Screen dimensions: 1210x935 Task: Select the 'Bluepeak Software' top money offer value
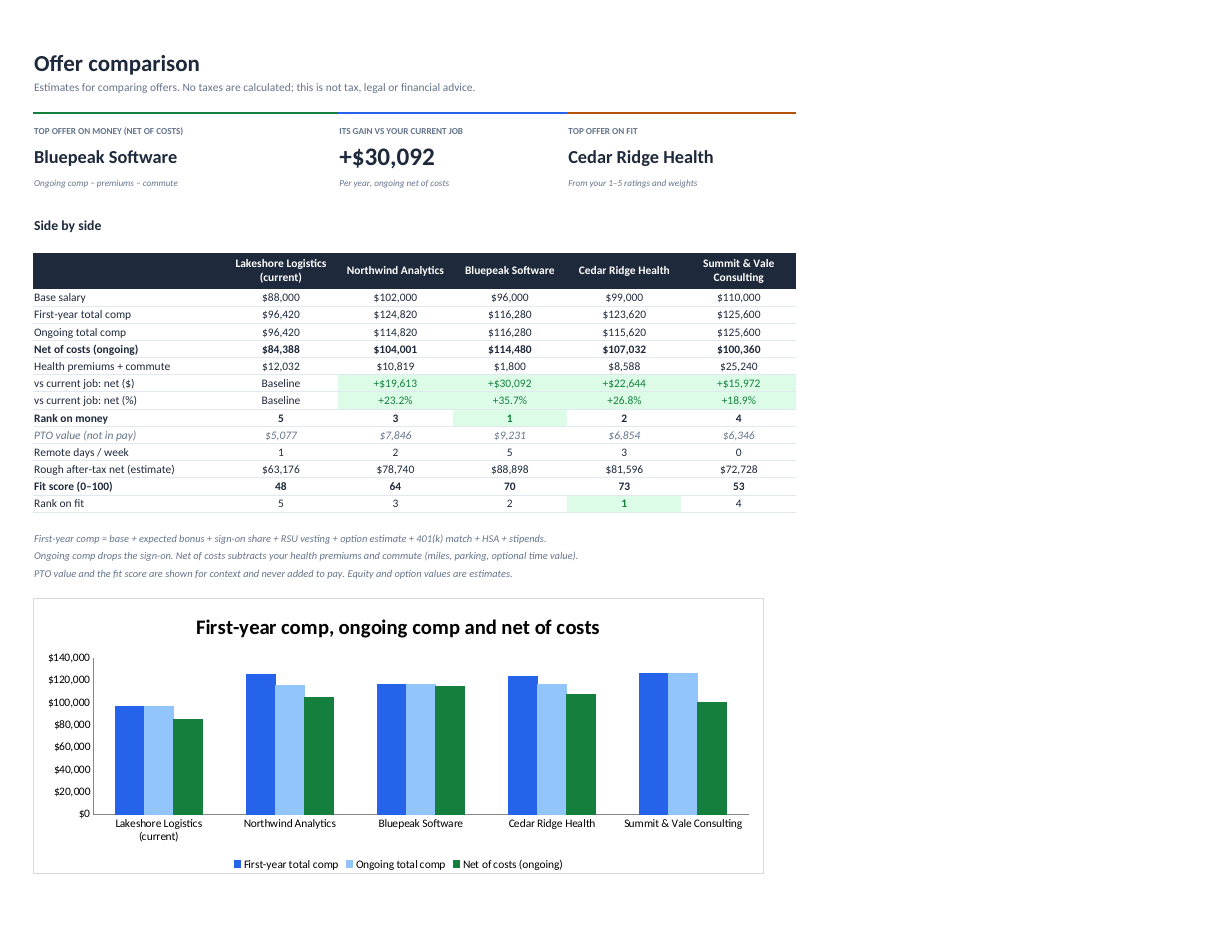click(105, 157)
